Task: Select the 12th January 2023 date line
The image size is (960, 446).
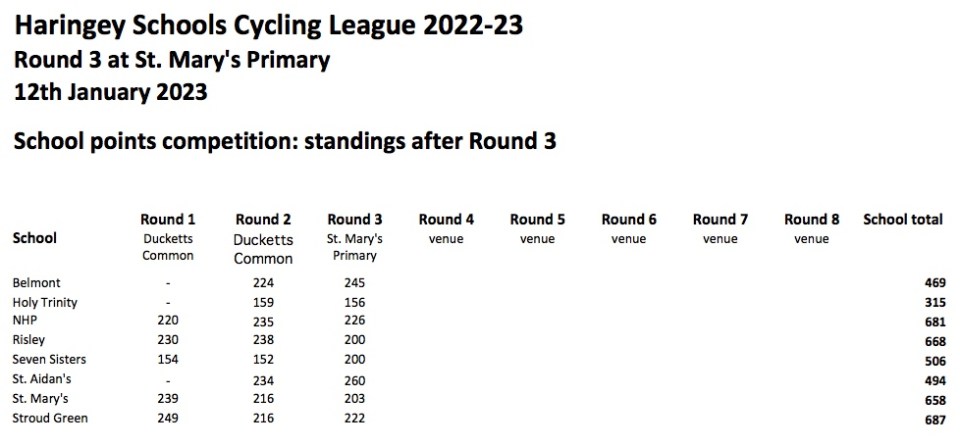Action: click(110, 93)
